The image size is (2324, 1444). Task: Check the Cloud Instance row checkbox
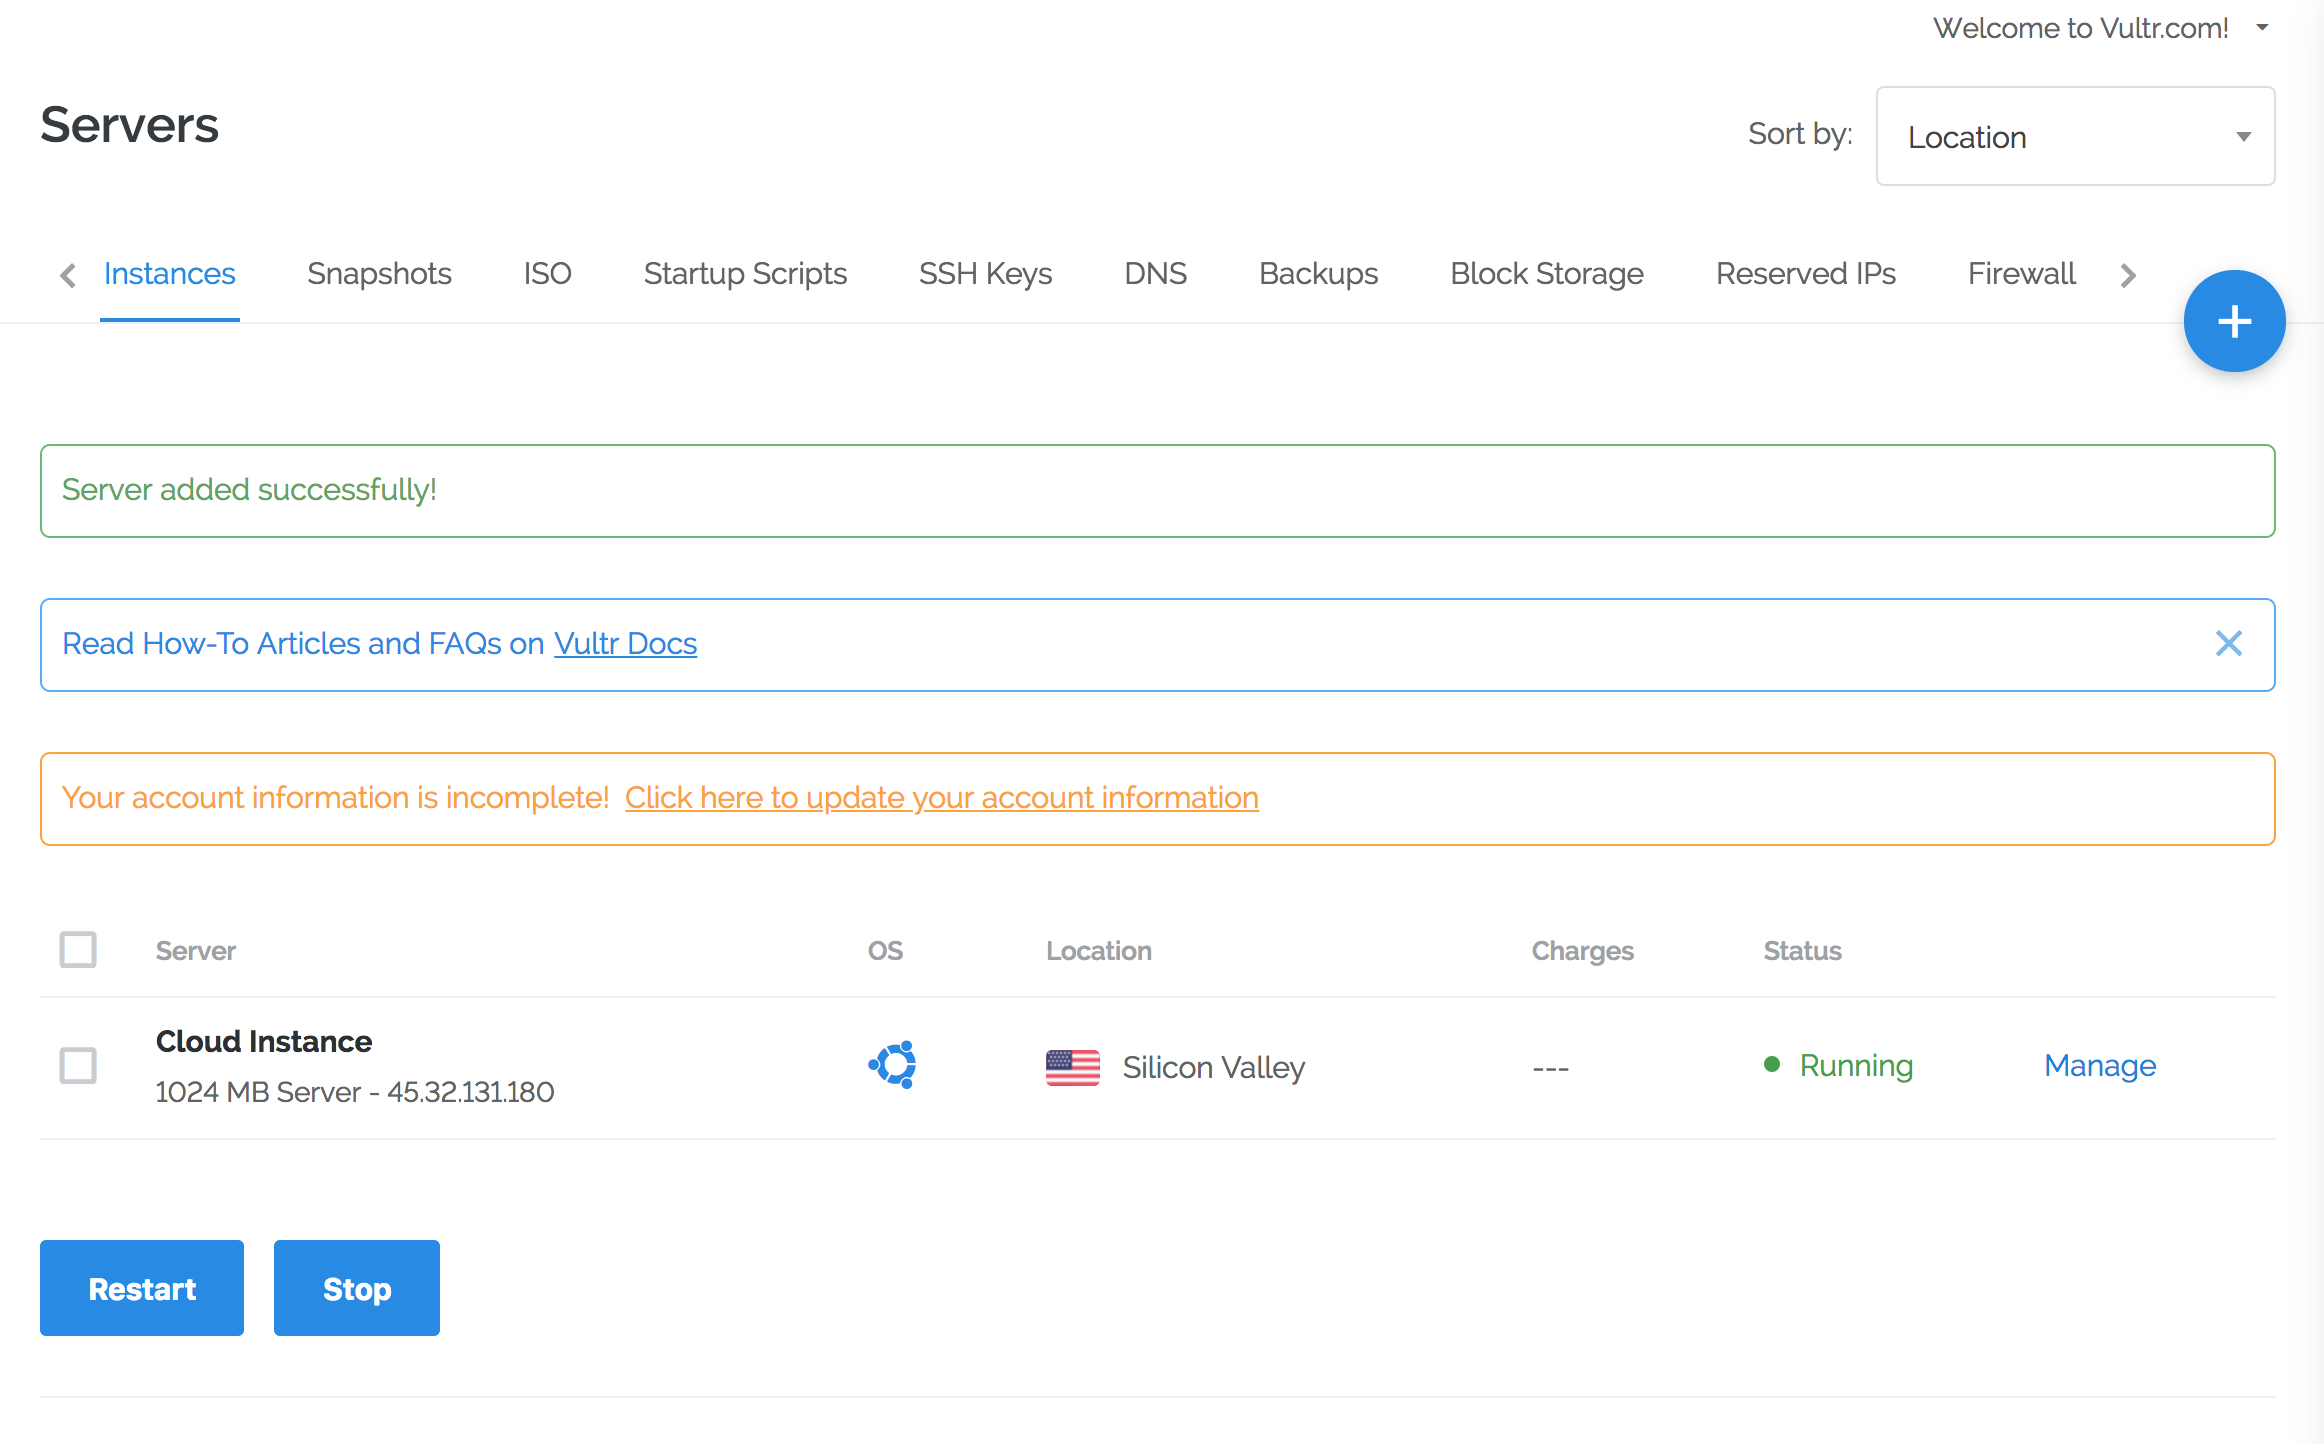click(x=78, y=1065)
